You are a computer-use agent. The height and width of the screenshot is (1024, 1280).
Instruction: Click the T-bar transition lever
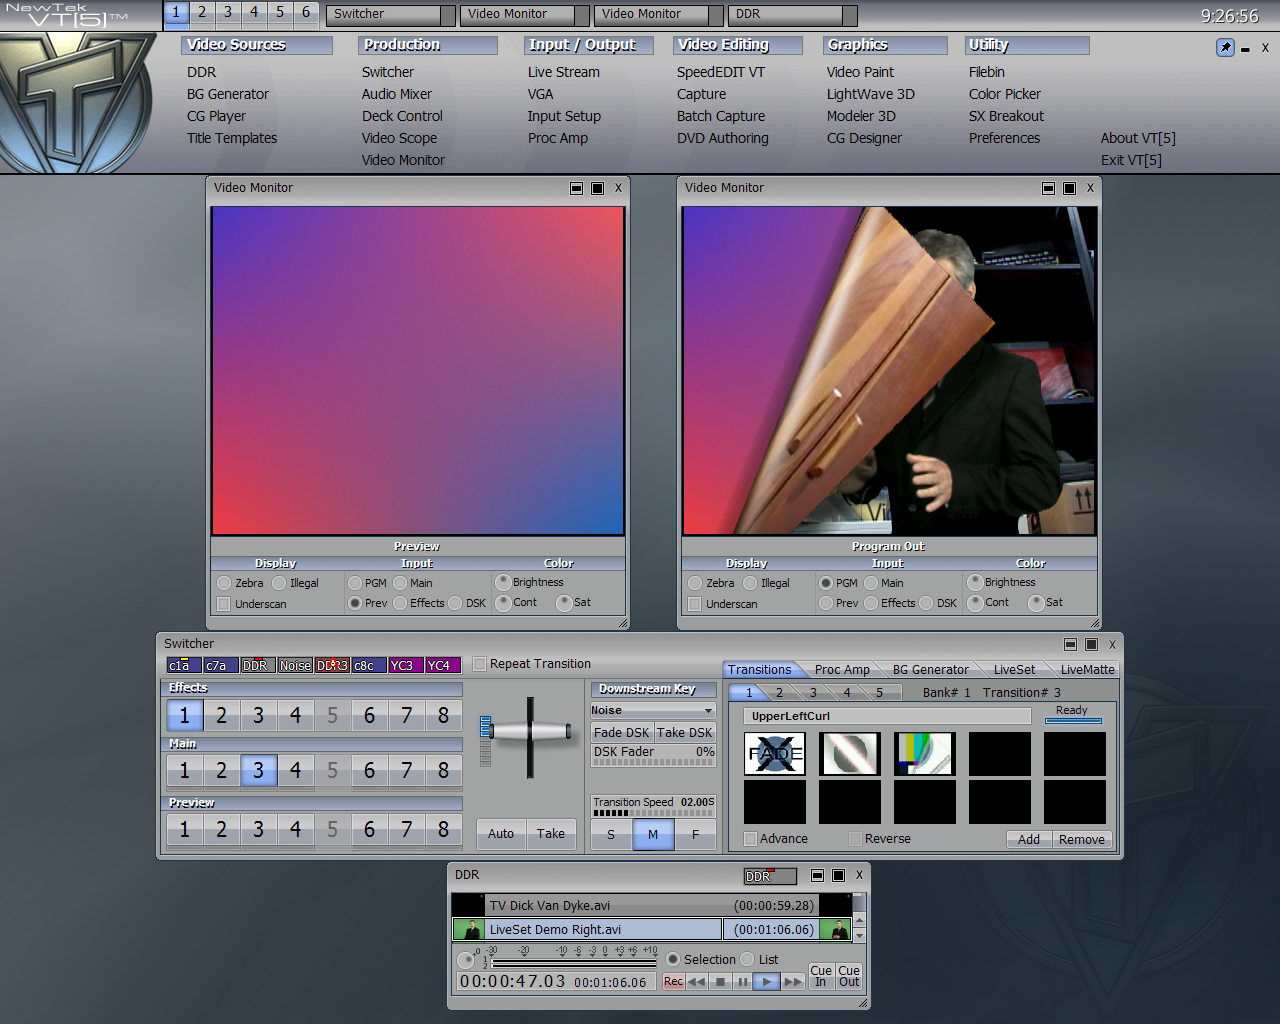530,732
